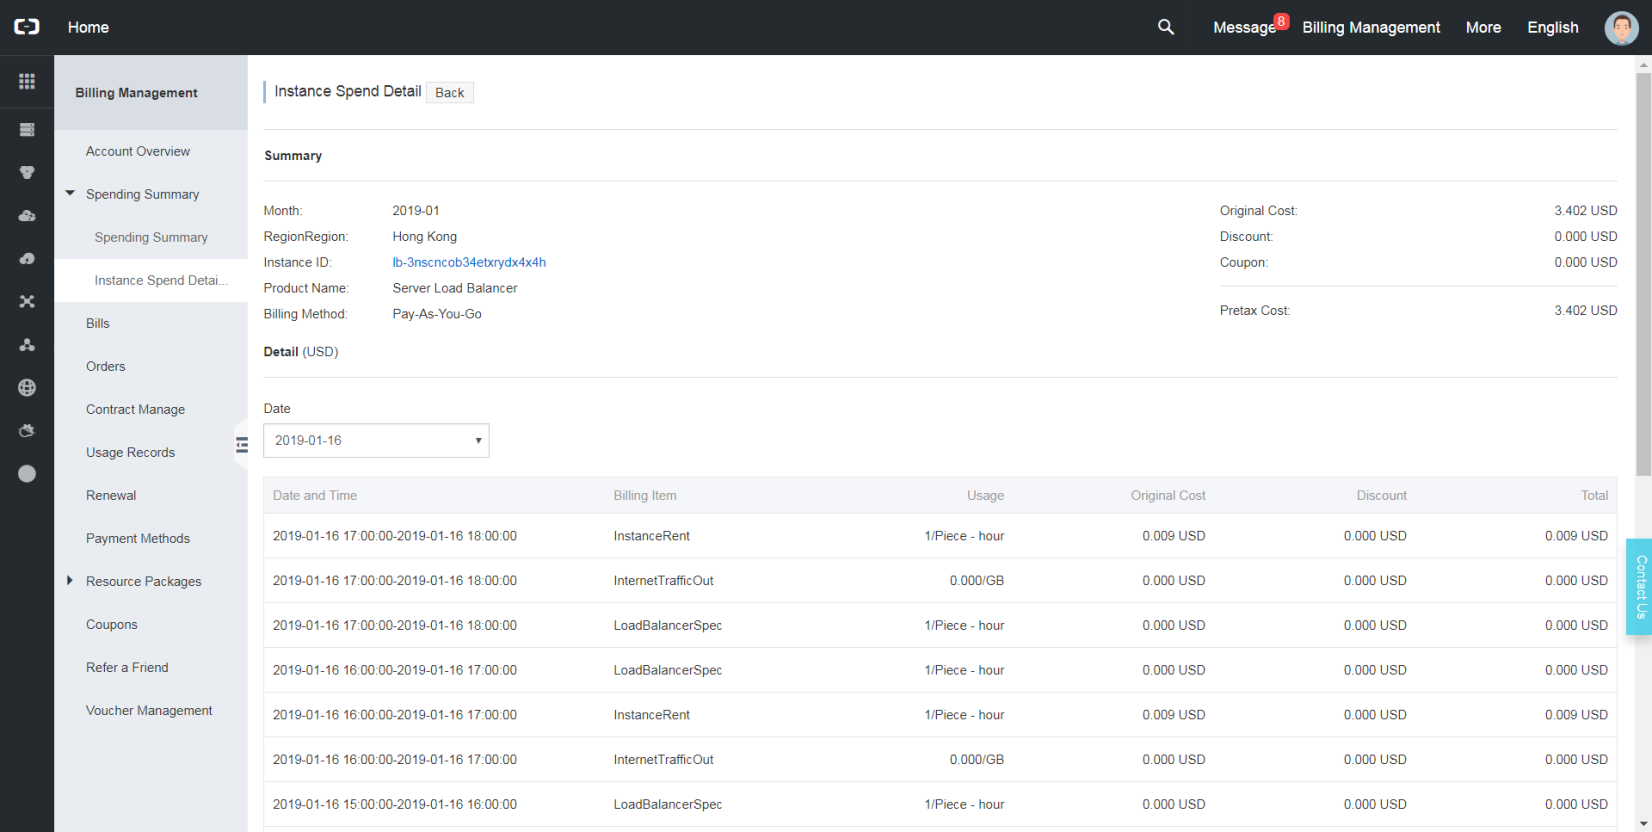Viewport: 1652px width, 832px height.
Task: Collapse the billing sidebar with handle icon
Action: pos(241,445)
